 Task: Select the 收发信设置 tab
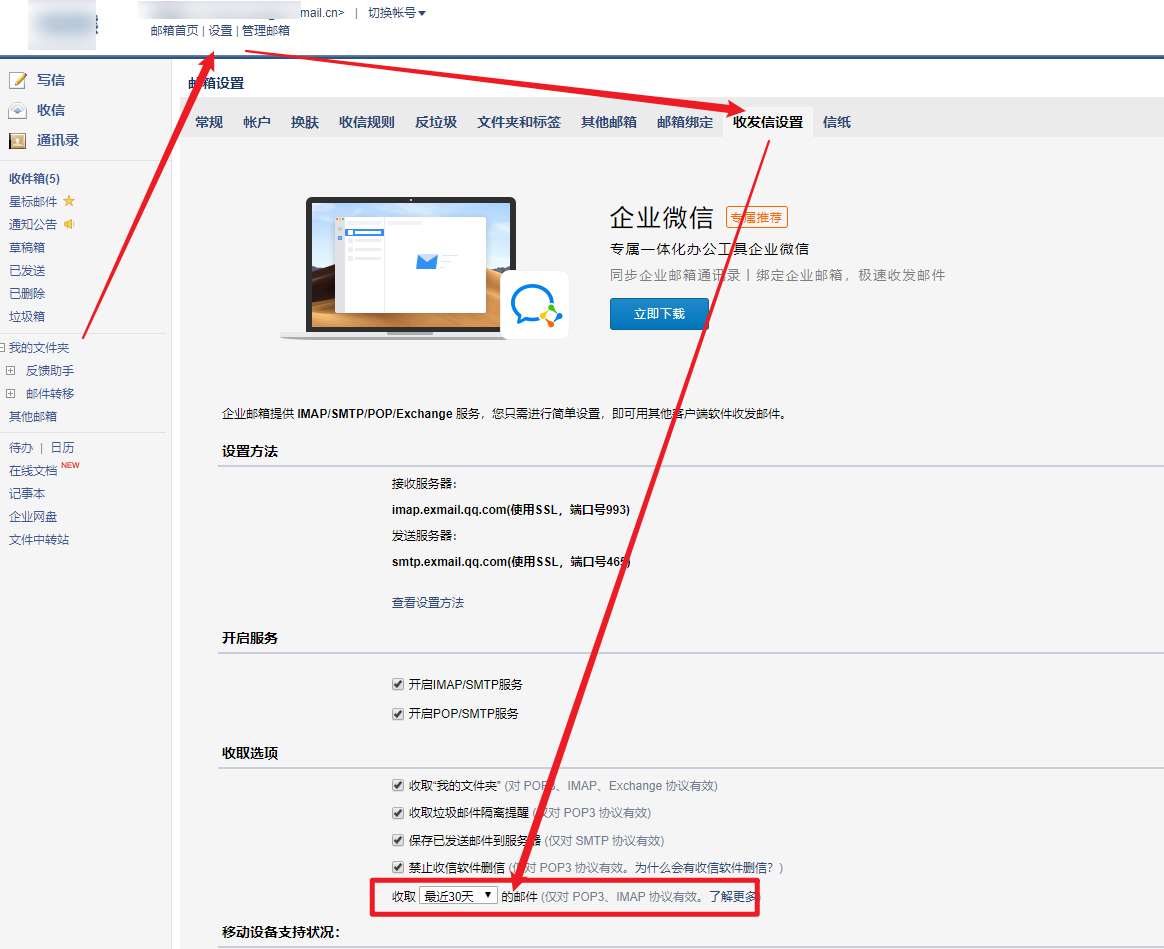pos(768,123)
